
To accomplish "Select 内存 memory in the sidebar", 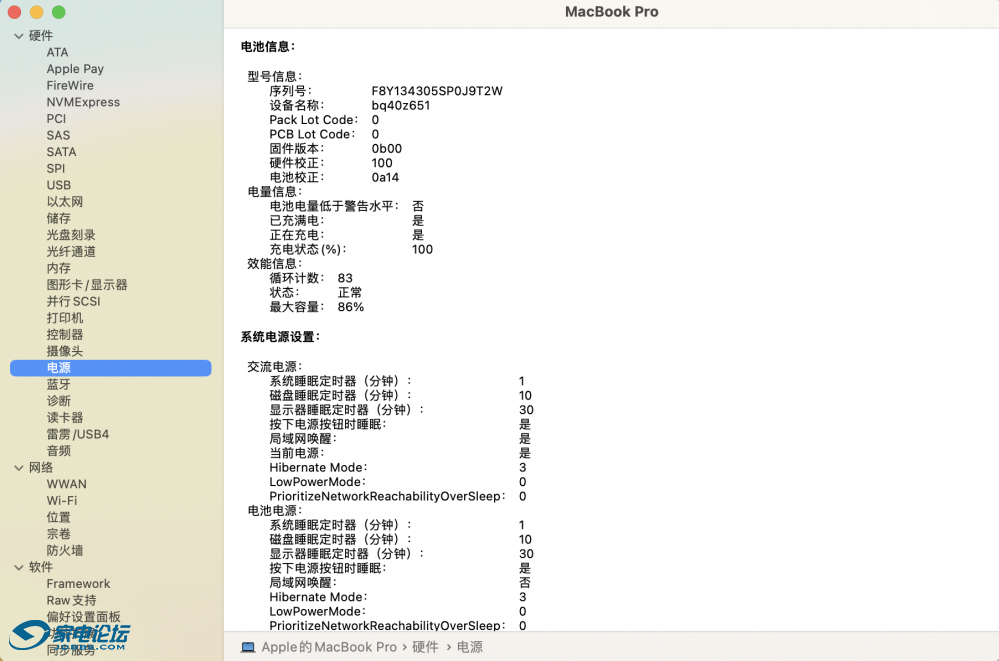I will 58,268.
